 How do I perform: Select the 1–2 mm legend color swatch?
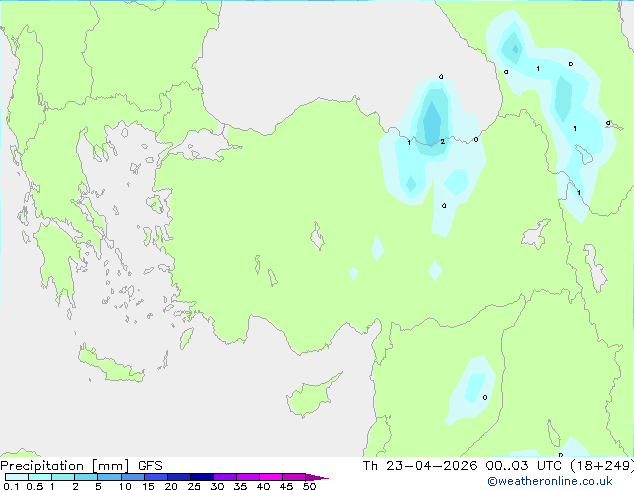click(63, 477)
